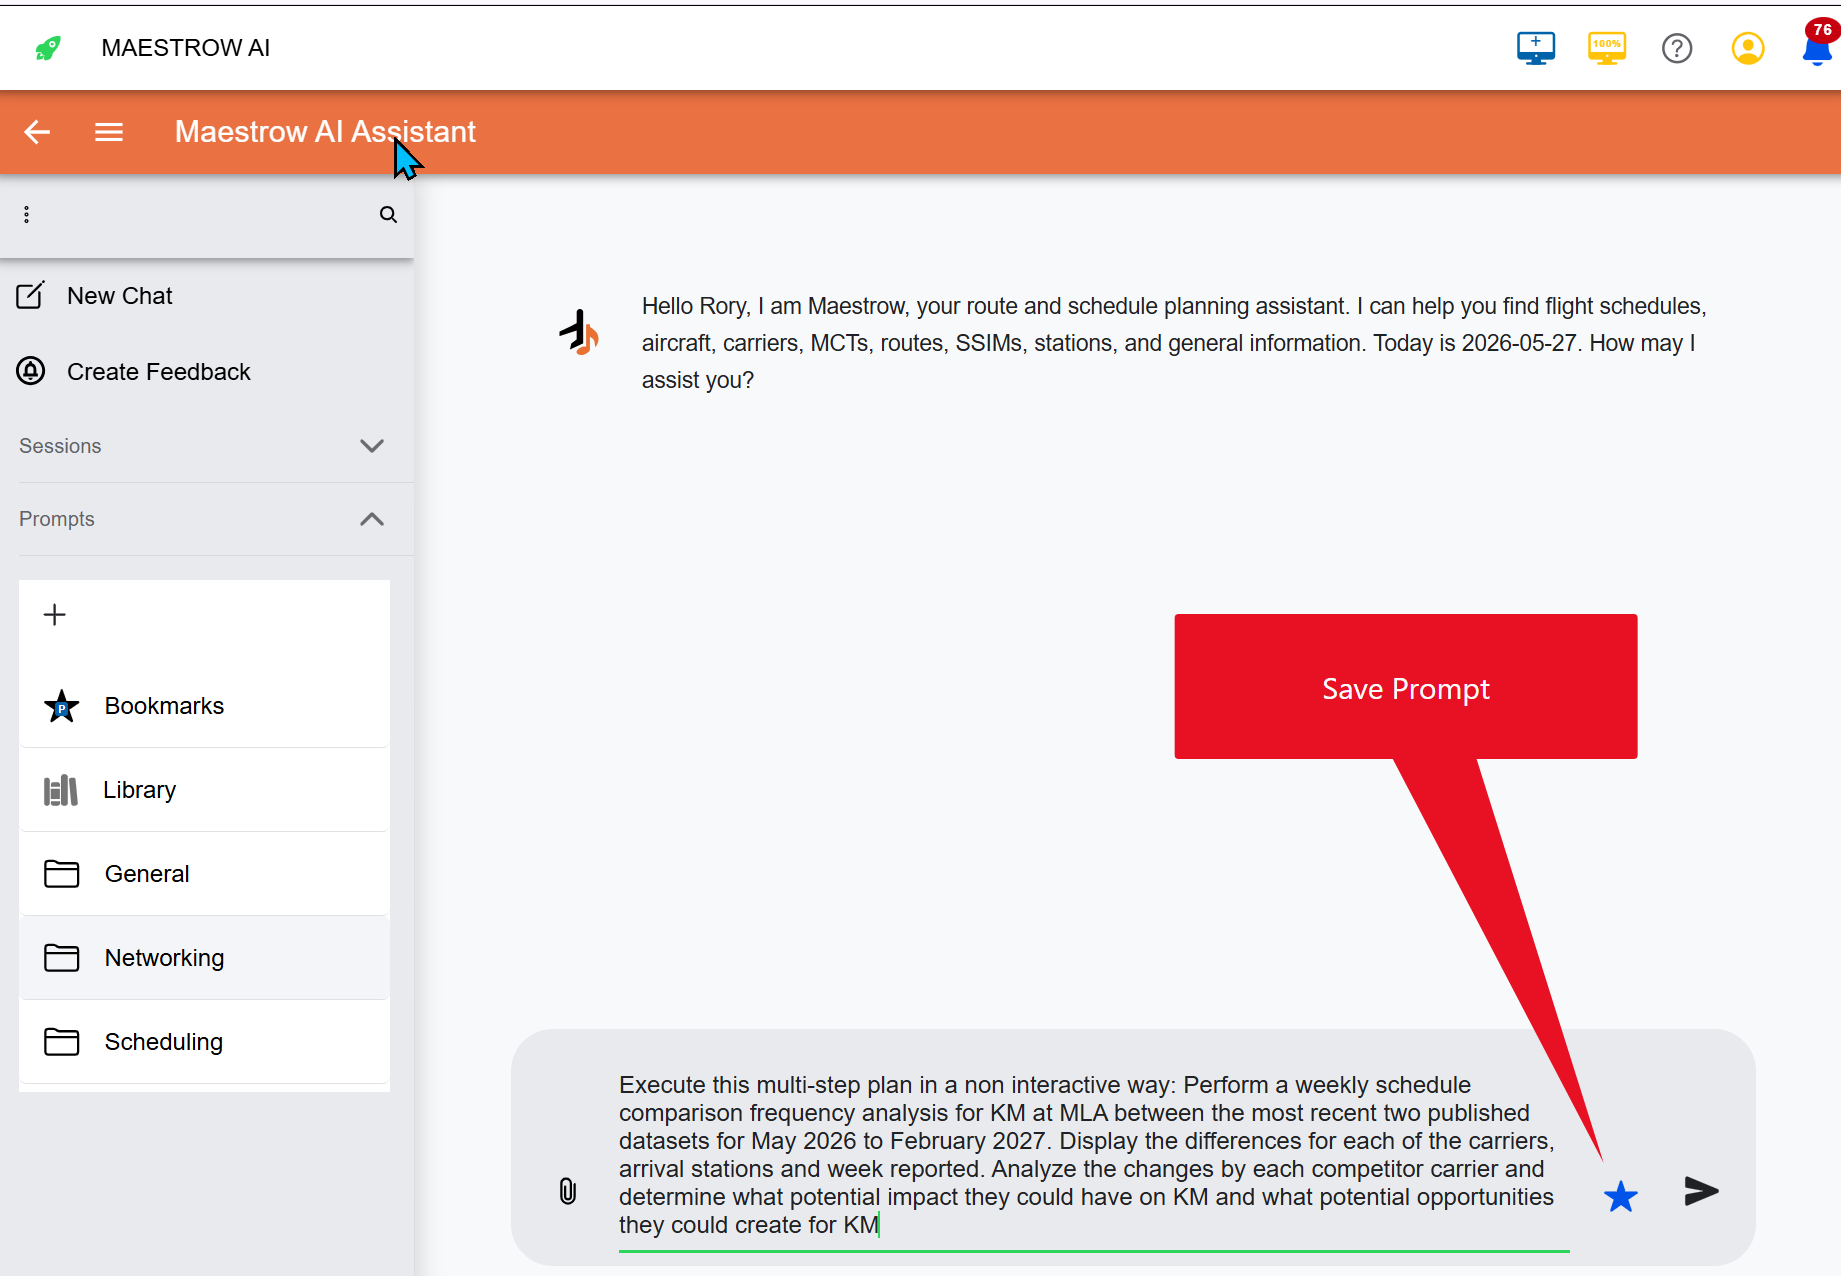1841x1276 pixels.
Task: Open the Networking prompts folder
Action: [204, 958]
